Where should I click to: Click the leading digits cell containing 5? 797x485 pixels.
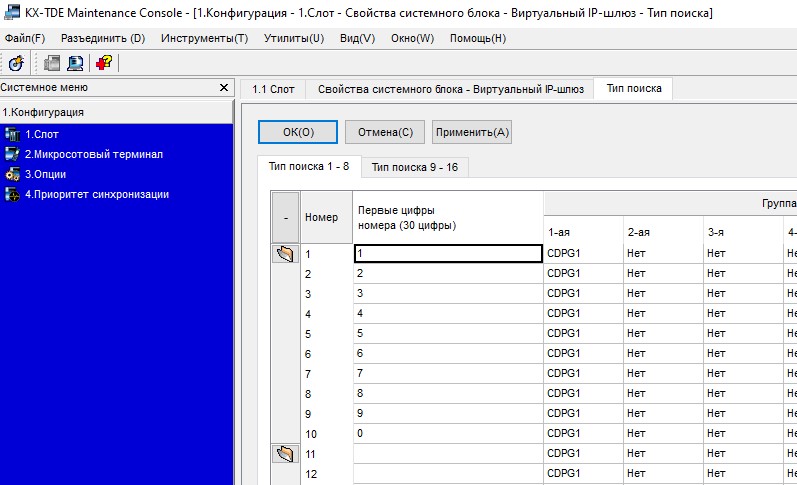point(448,334)
